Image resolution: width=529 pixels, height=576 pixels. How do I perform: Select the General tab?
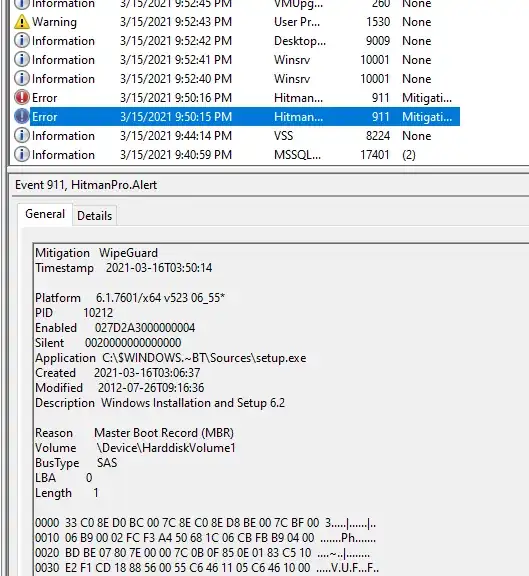pos(45,214)
